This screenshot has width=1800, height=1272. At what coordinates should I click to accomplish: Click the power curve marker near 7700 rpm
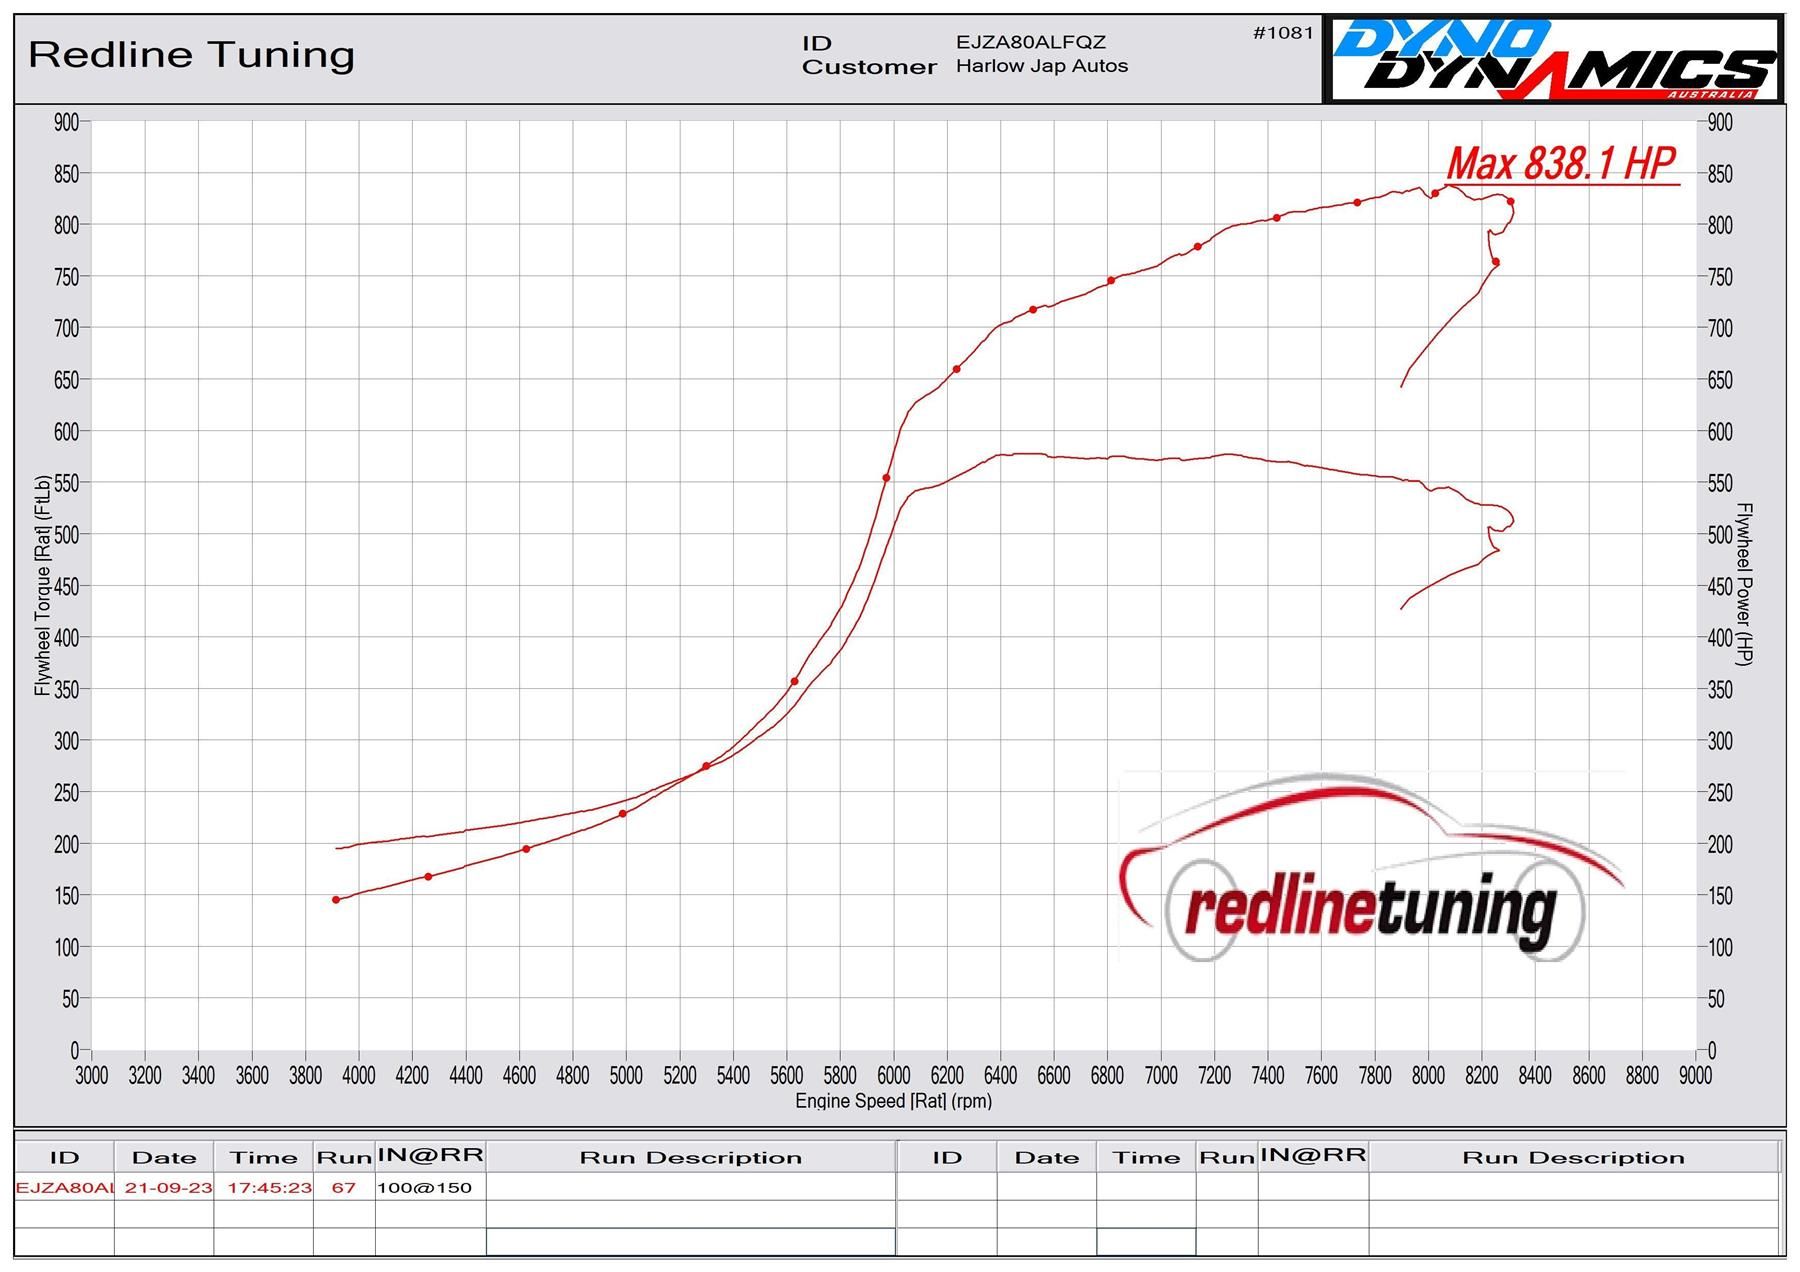pos(1357,203)
